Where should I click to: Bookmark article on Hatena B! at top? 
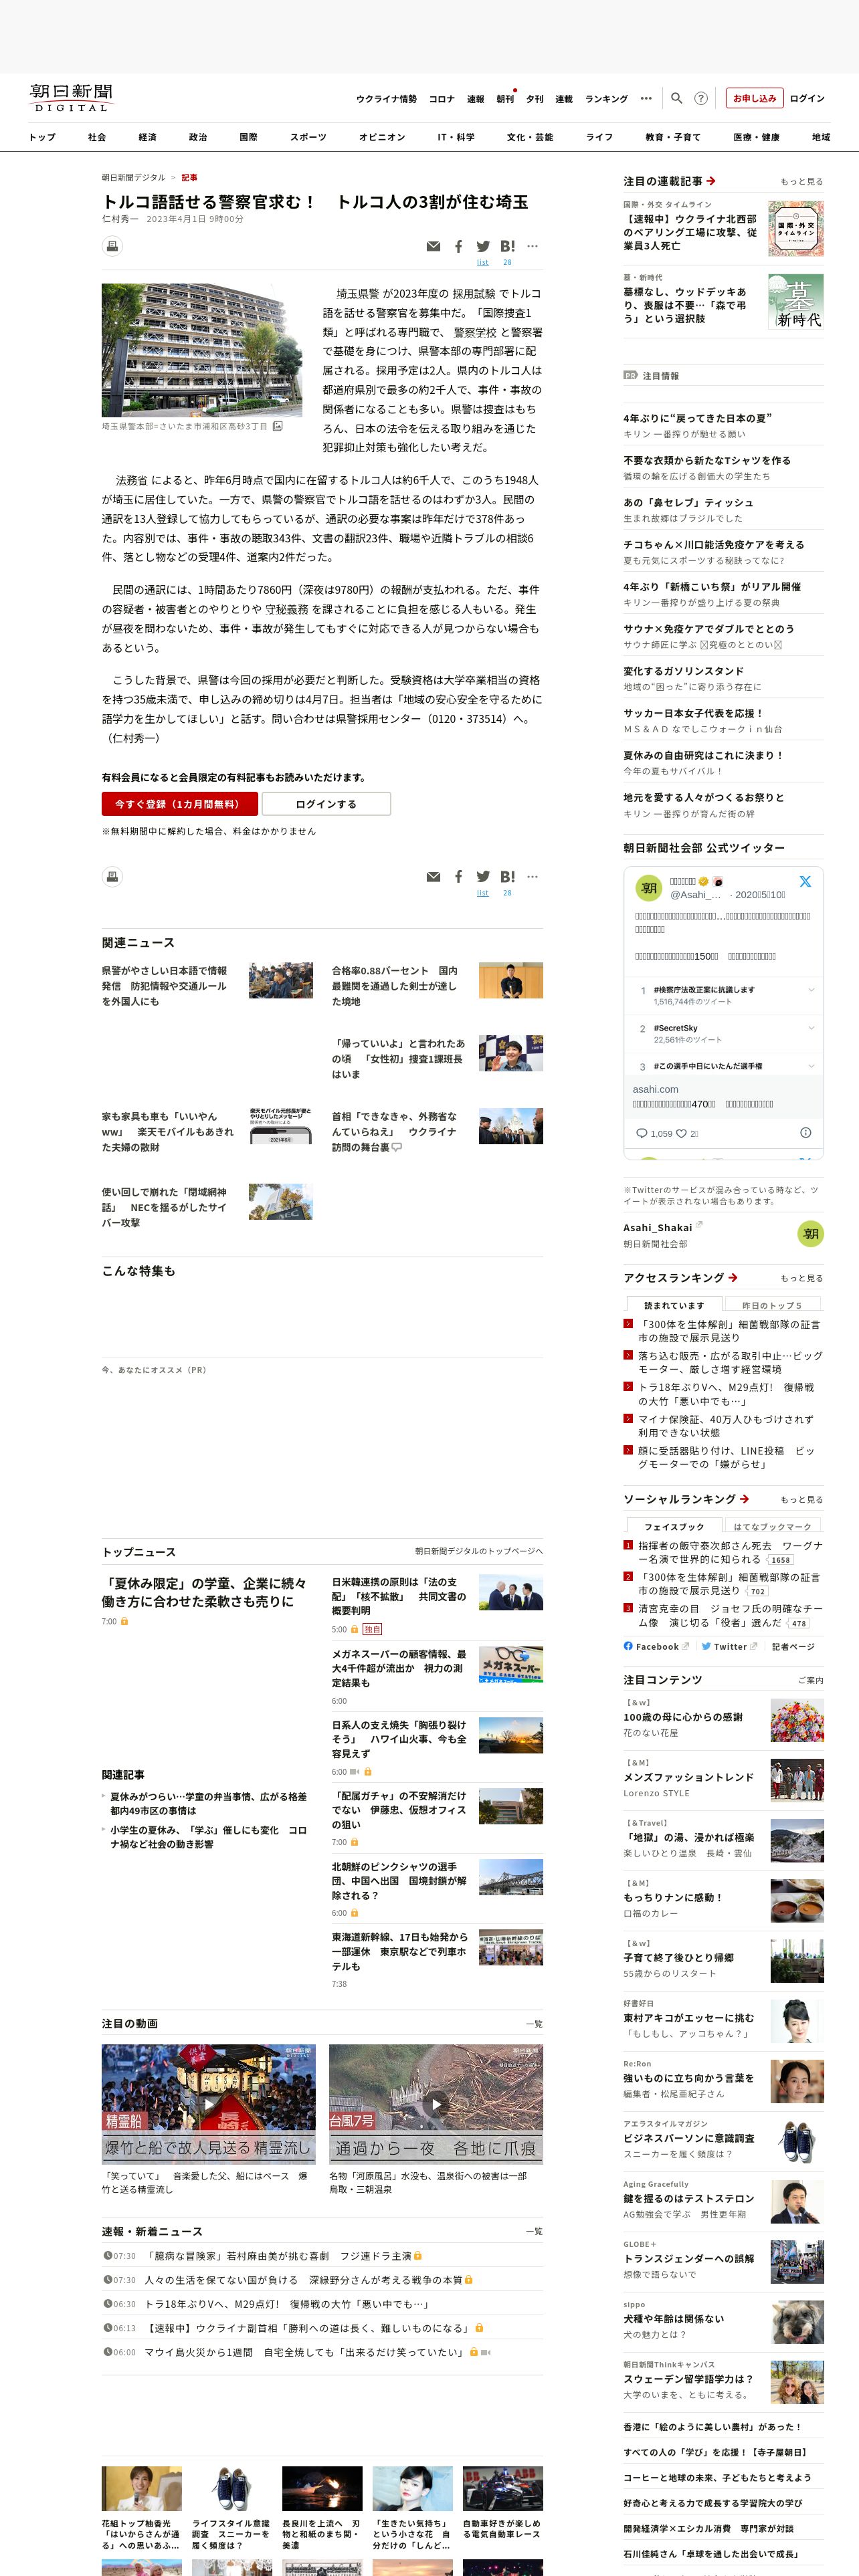(x=508, y=246)
